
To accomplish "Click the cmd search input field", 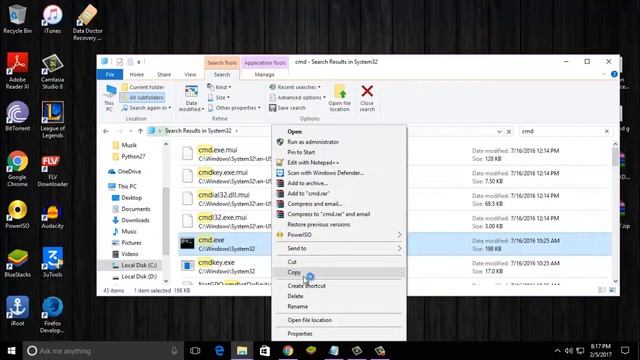I will tap(562, 131).
